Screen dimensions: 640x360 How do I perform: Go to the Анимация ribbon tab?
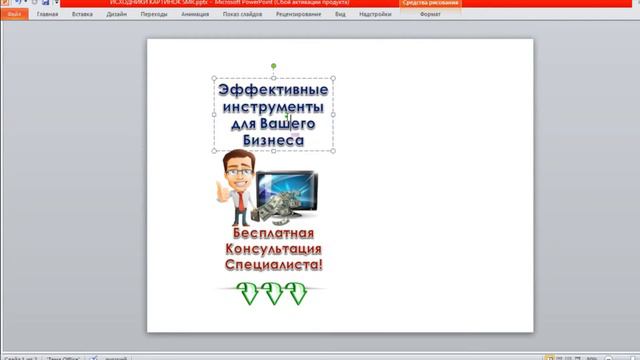(195, 14)
